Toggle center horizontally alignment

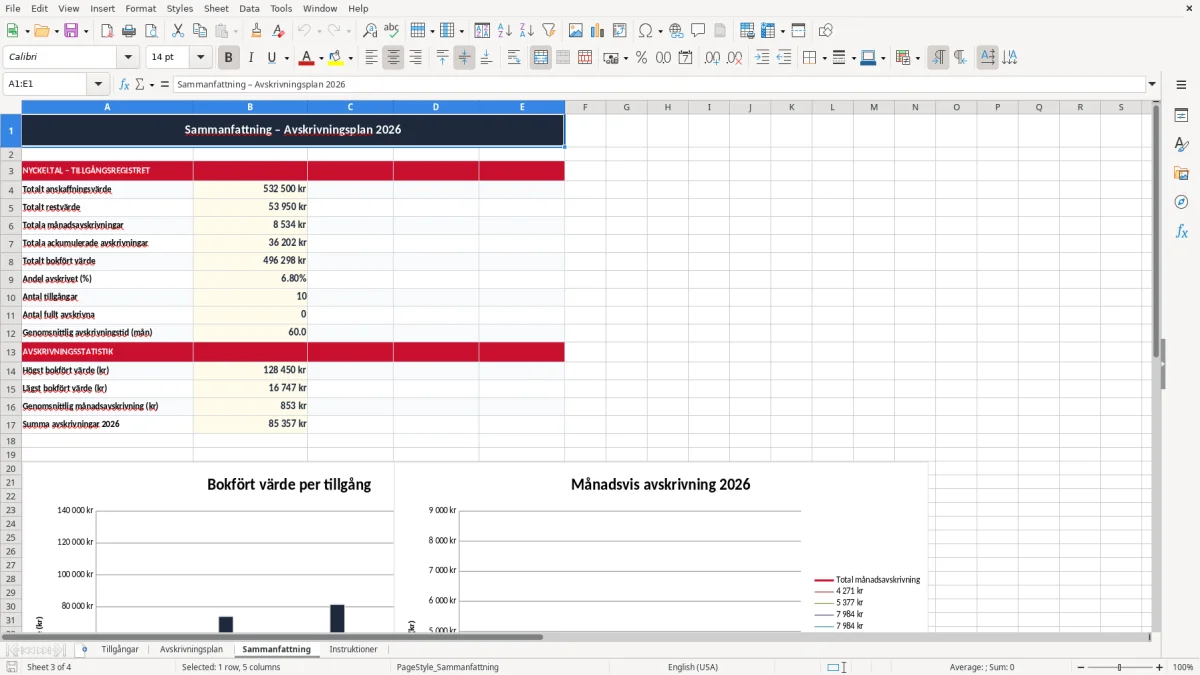pyautogui.click(x=393, y=58)
